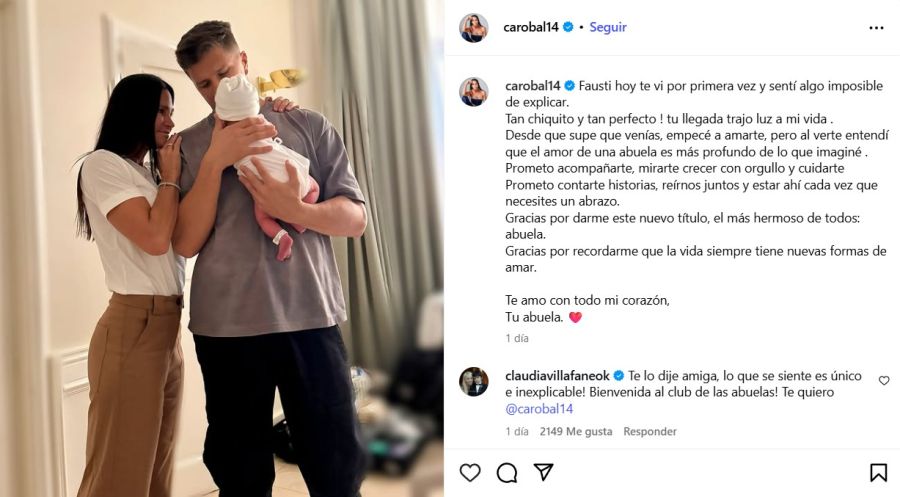Screen dimensions: 900x497
Task: Open claudiavillafaneok username link
Action: [x=557, y=376]
